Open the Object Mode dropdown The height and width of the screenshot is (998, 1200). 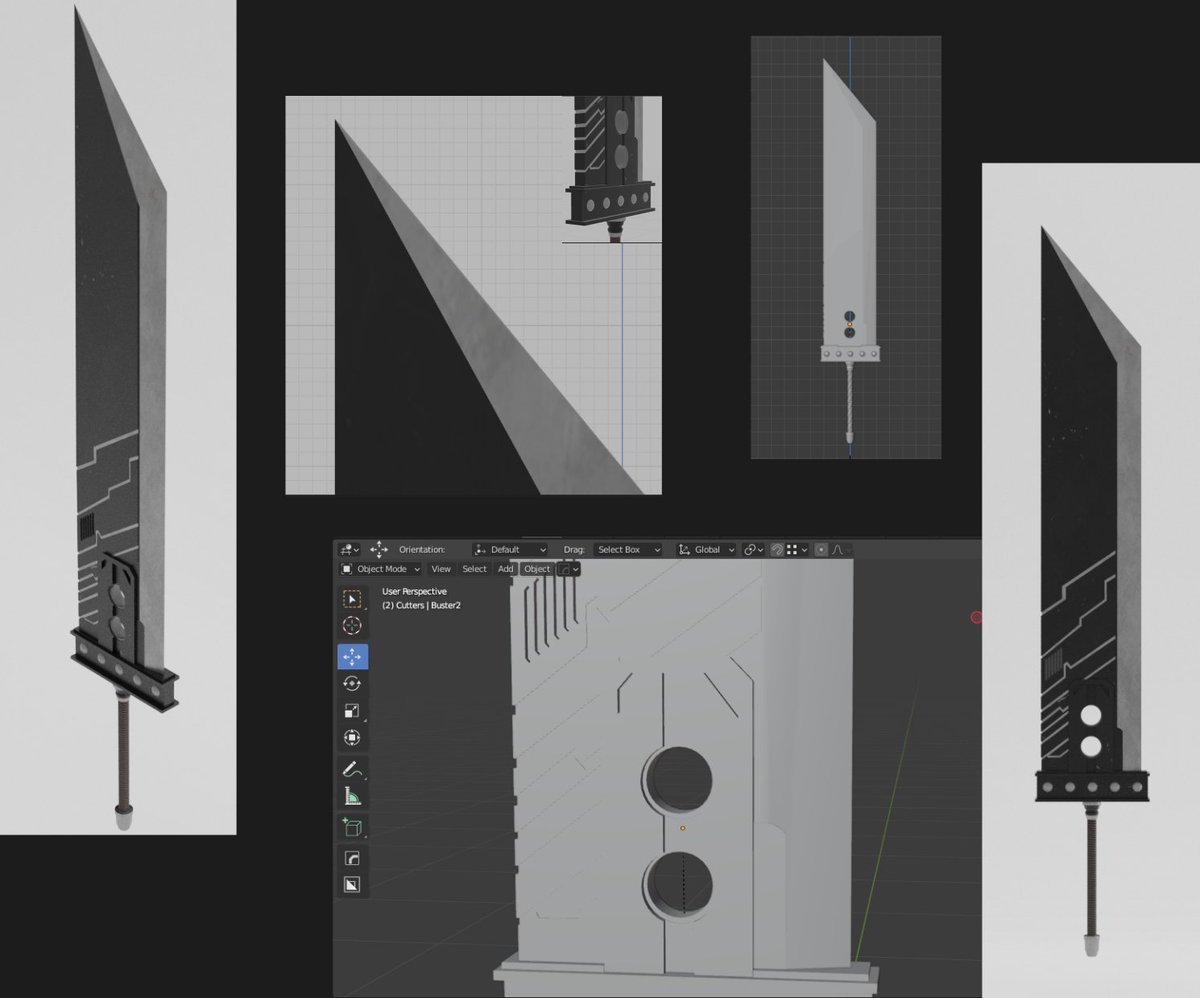pyautogui.click(x=381, y=569)
